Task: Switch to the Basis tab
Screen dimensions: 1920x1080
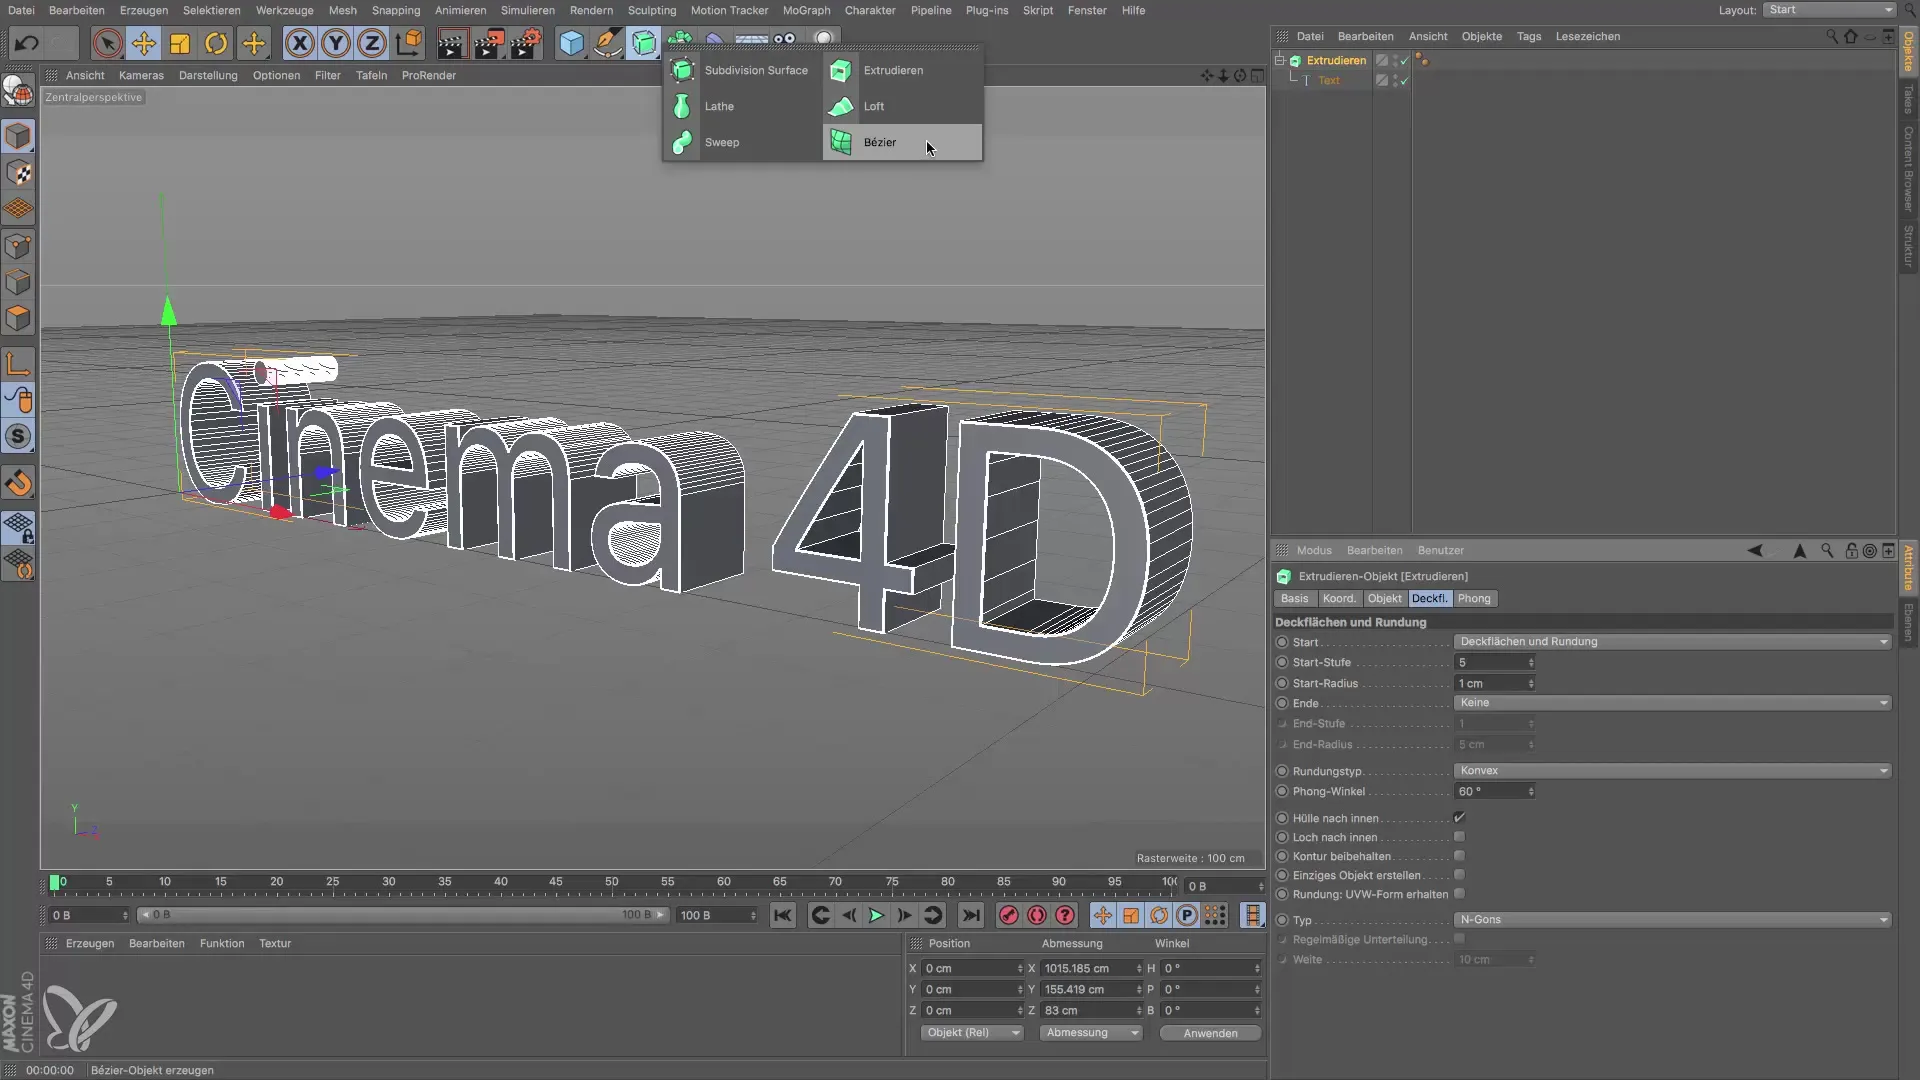Action: pyautogui.click(x=1294, y=599)
